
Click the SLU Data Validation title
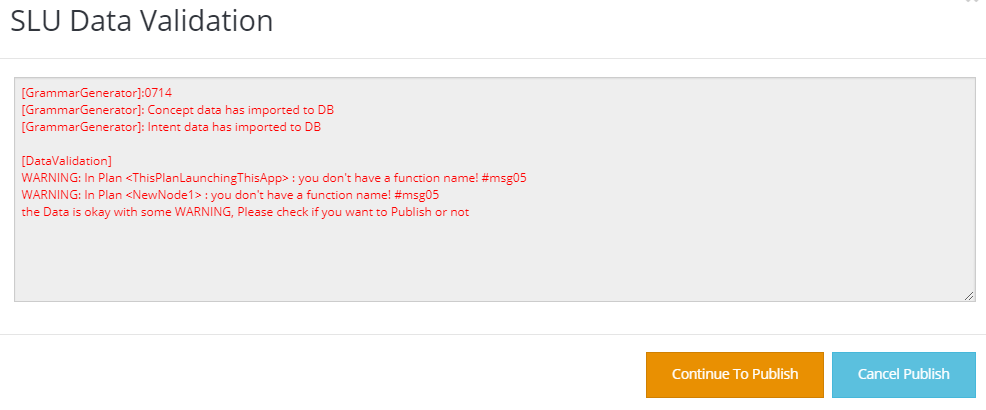142,22
